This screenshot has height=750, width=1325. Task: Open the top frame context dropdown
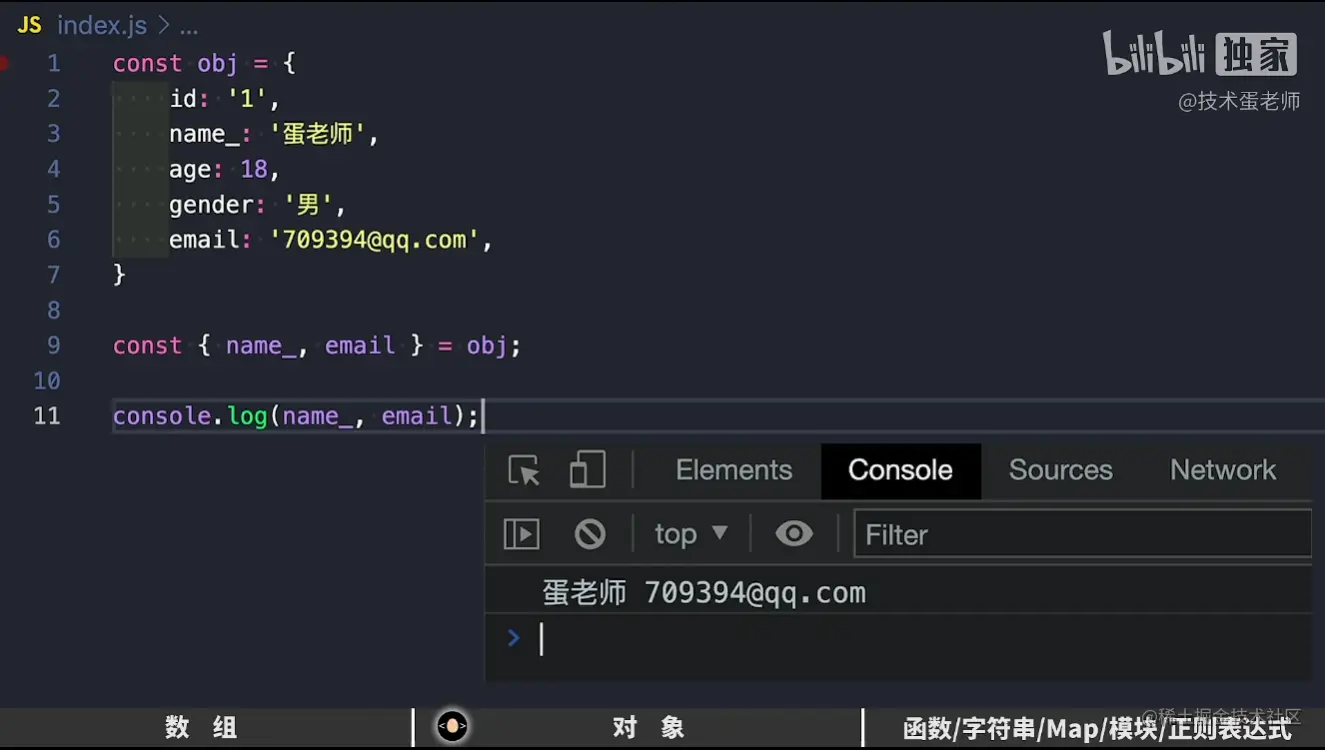[x=690, y=533]
